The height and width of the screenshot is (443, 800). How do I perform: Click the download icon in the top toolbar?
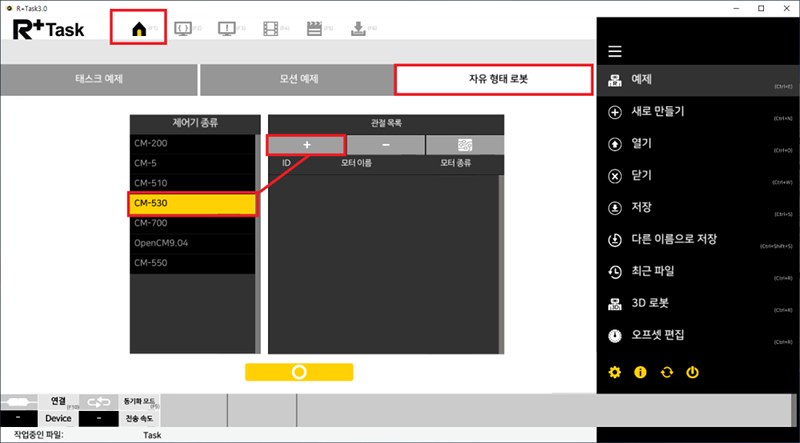point(358,28)
